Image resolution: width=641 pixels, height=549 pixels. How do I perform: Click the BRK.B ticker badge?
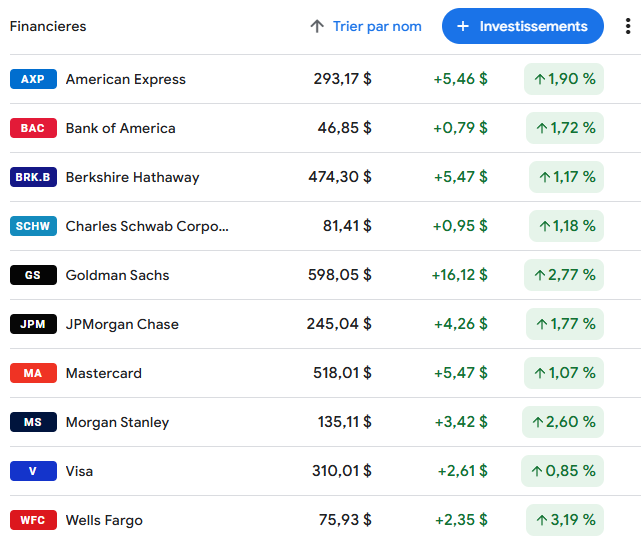pyautogui.click(x=33, y=177)
